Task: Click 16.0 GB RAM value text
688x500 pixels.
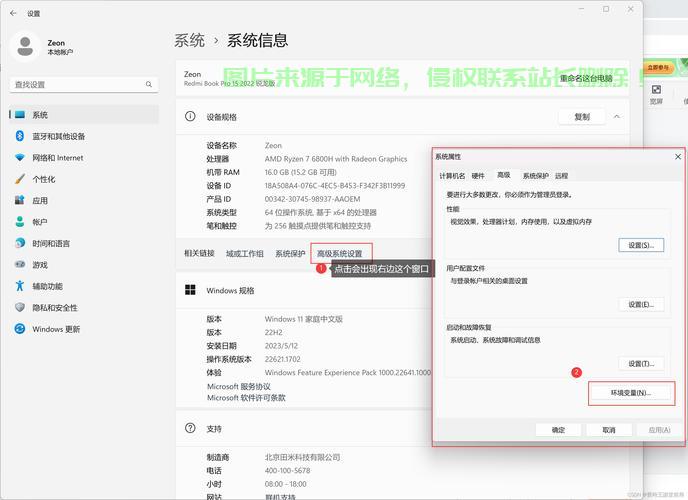Action: coord(301,172)
